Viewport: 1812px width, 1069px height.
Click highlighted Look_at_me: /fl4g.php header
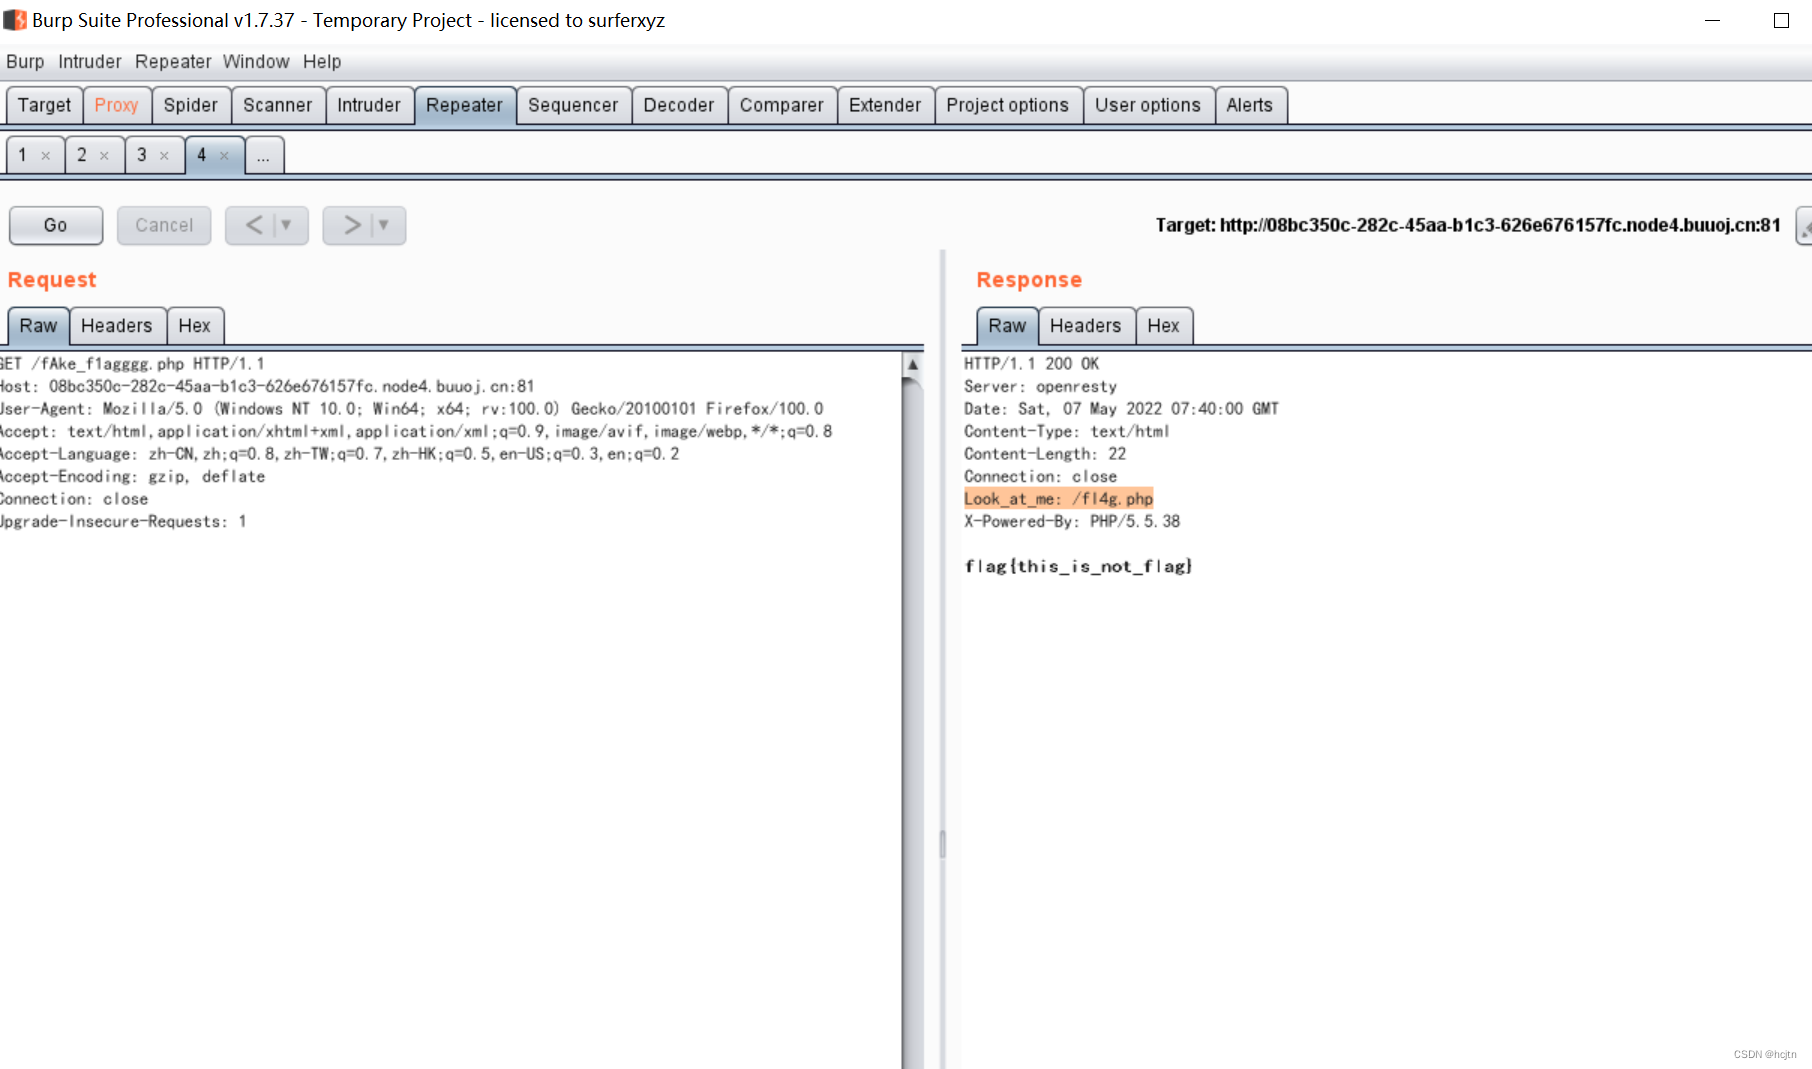click(1058, 499)
